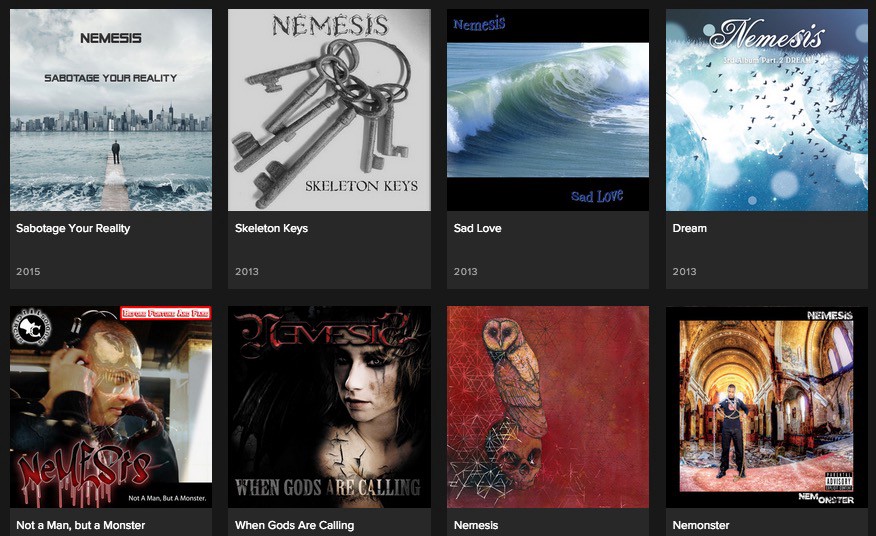The image size is (876, 536).
Task: Click the 2013 year under Dream
Action: coord(684,272)
